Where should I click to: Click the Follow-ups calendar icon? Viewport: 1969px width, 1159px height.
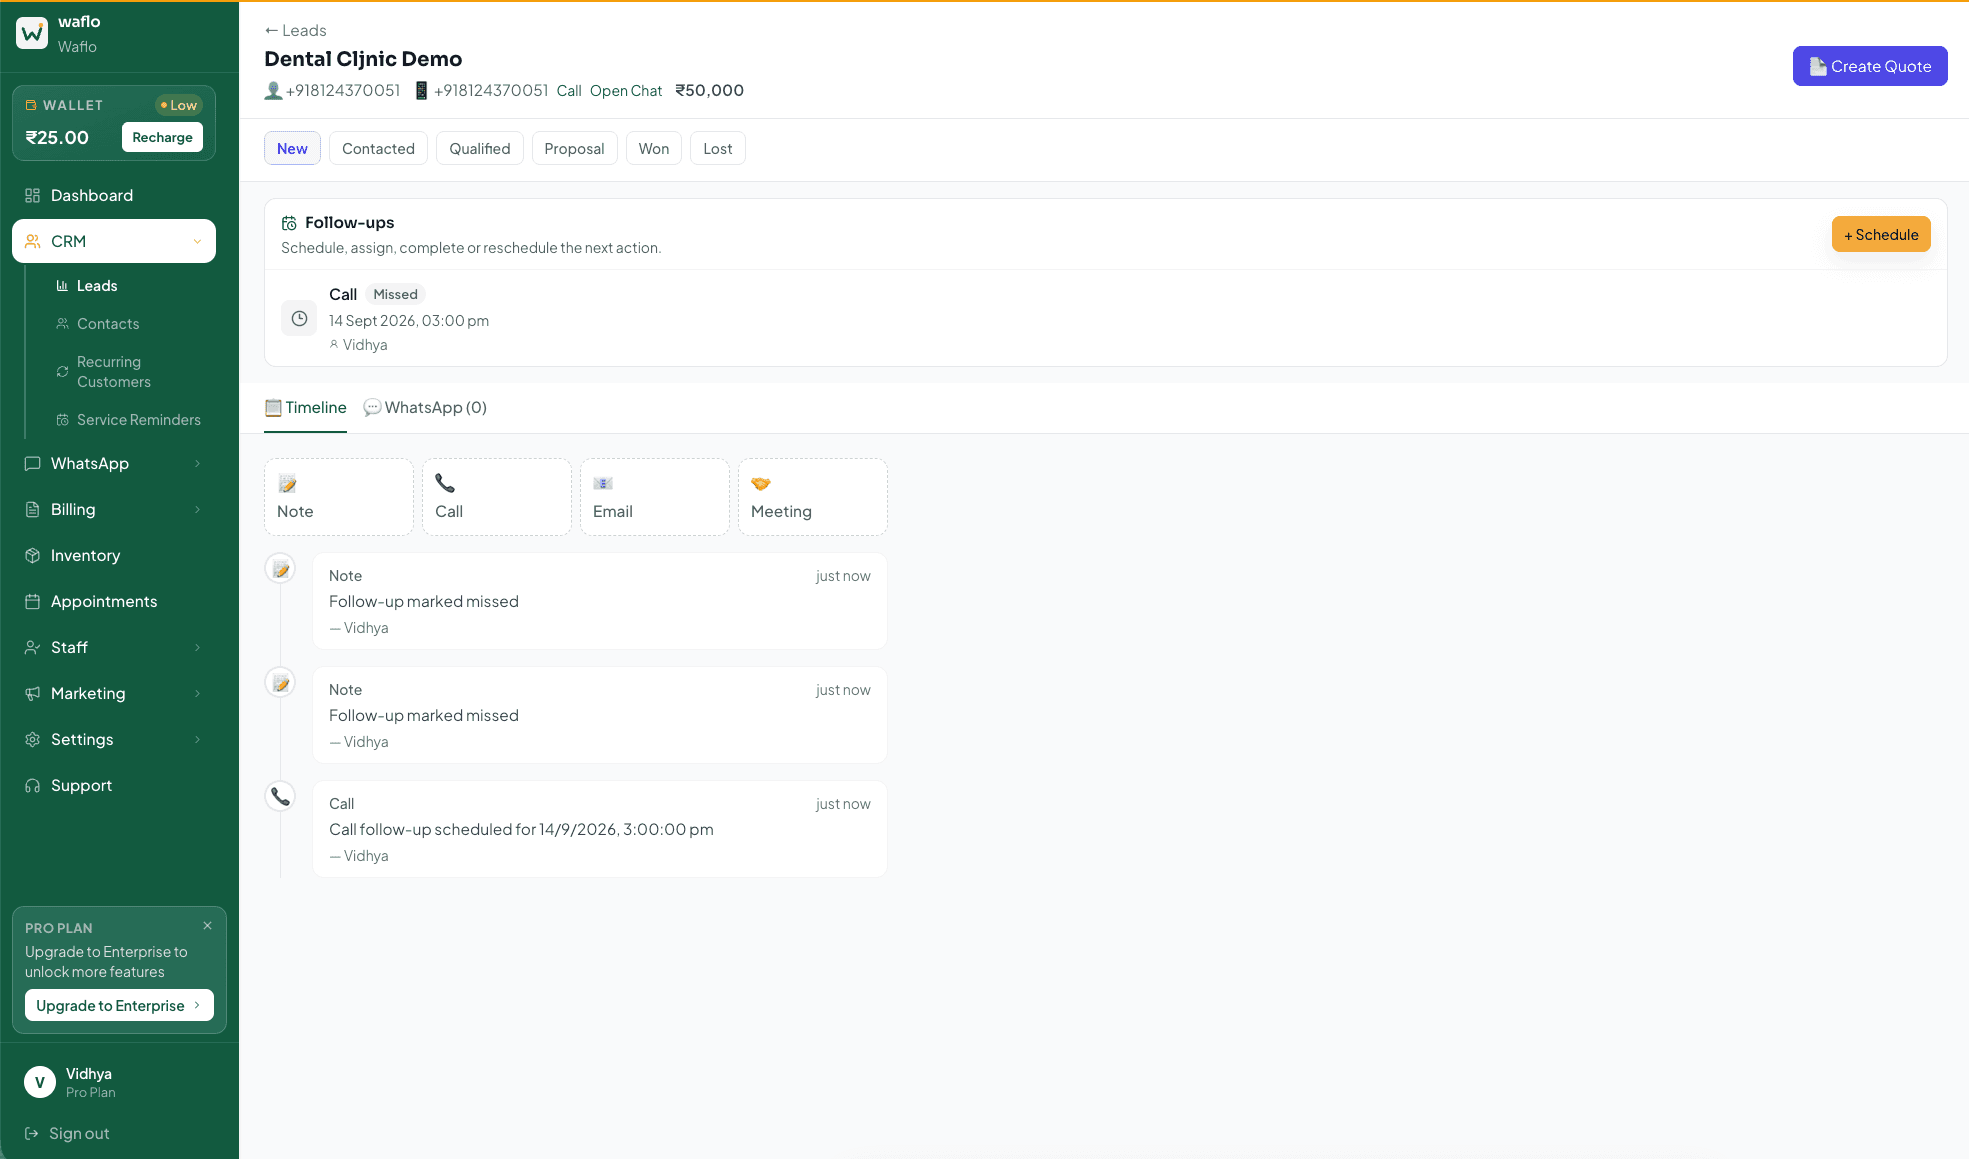coord(289,223)
